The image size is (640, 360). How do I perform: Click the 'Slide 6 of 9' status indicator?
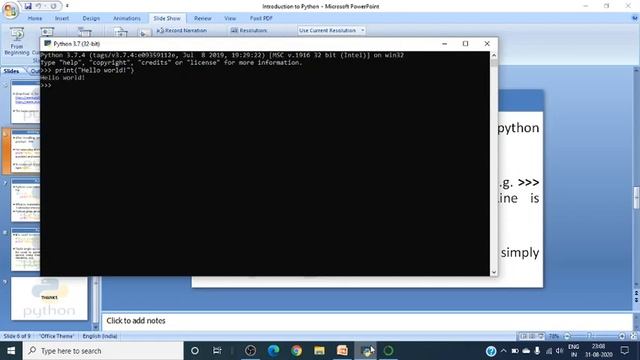tap(17, 336)
